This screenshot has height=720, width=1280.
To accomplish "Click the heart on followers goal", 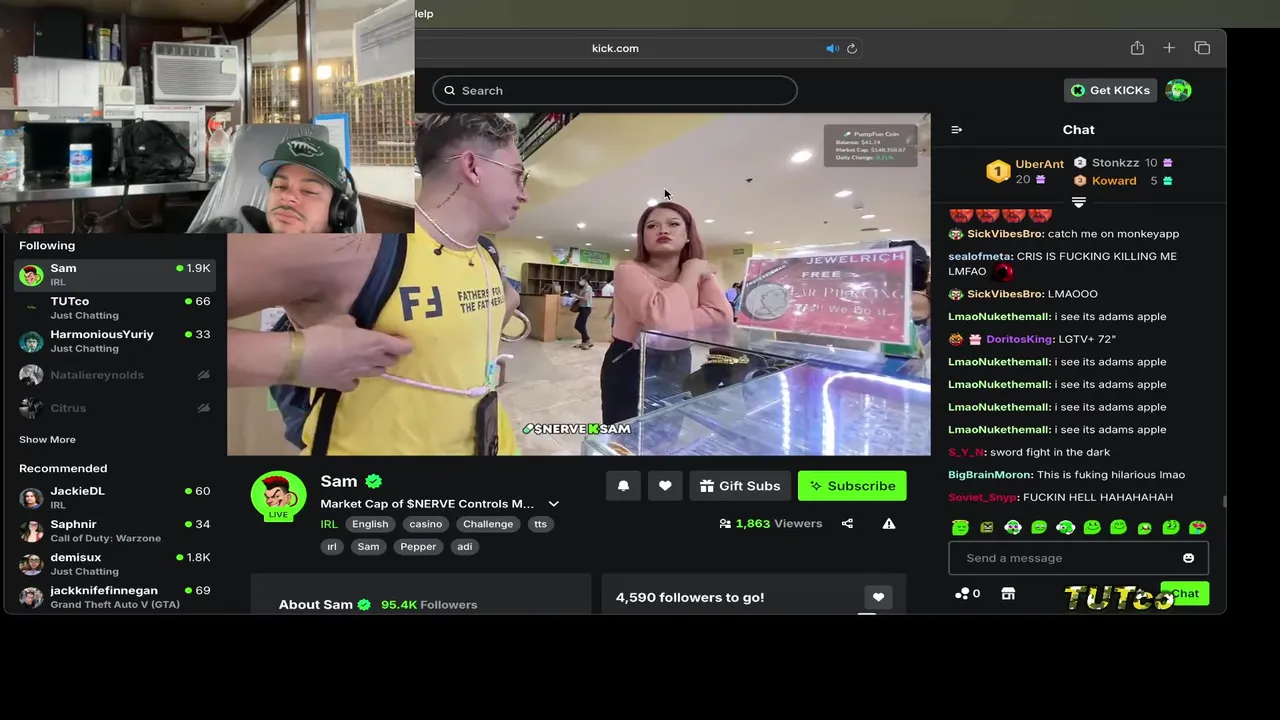I will 878,597.
